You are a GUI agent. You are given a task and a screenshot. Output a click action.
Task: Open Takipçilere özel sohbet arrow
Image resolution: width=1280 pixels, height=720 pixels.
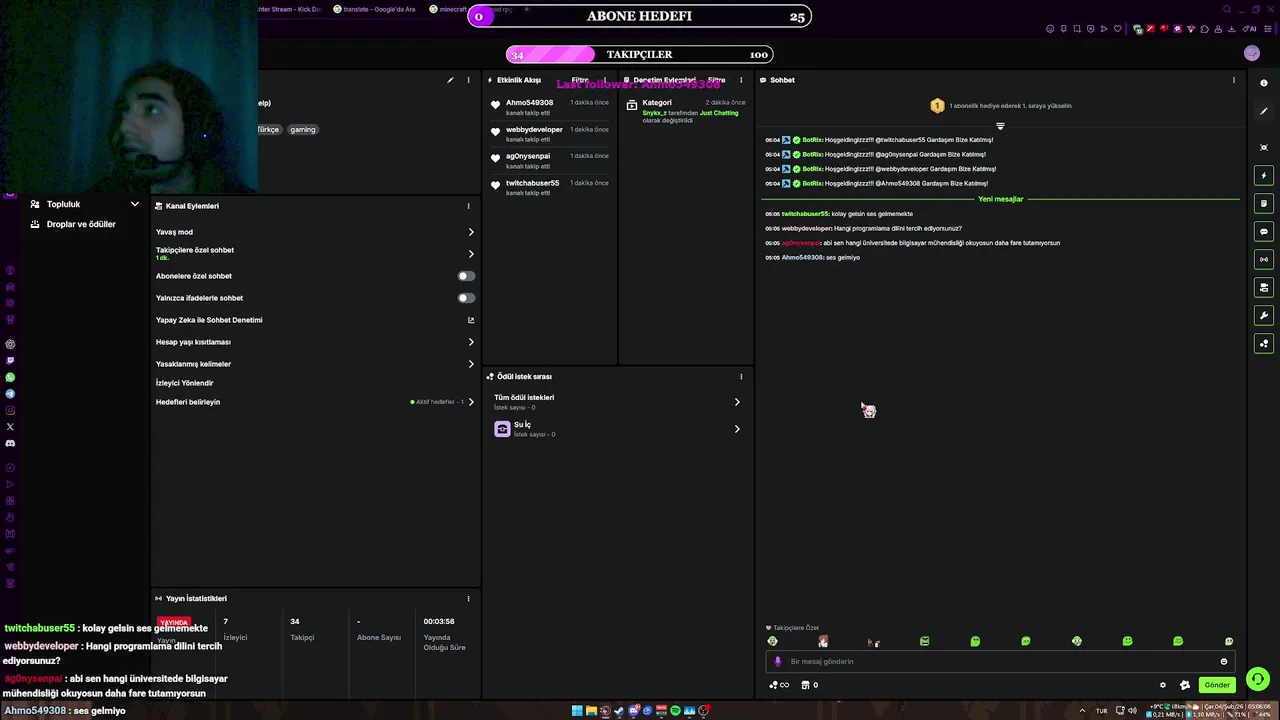pos(471,254)
